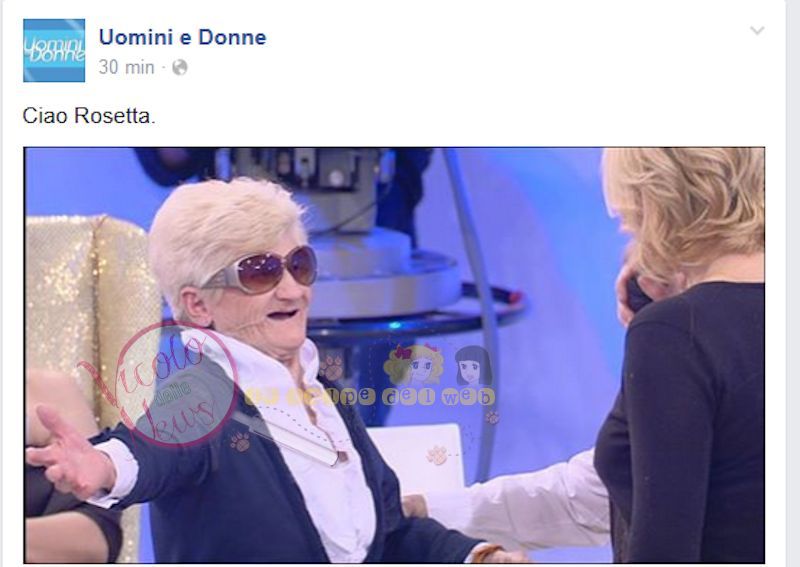800x567 pixels.
Task: Click the paw print beside the white collar
Action: tap(333, 367)
